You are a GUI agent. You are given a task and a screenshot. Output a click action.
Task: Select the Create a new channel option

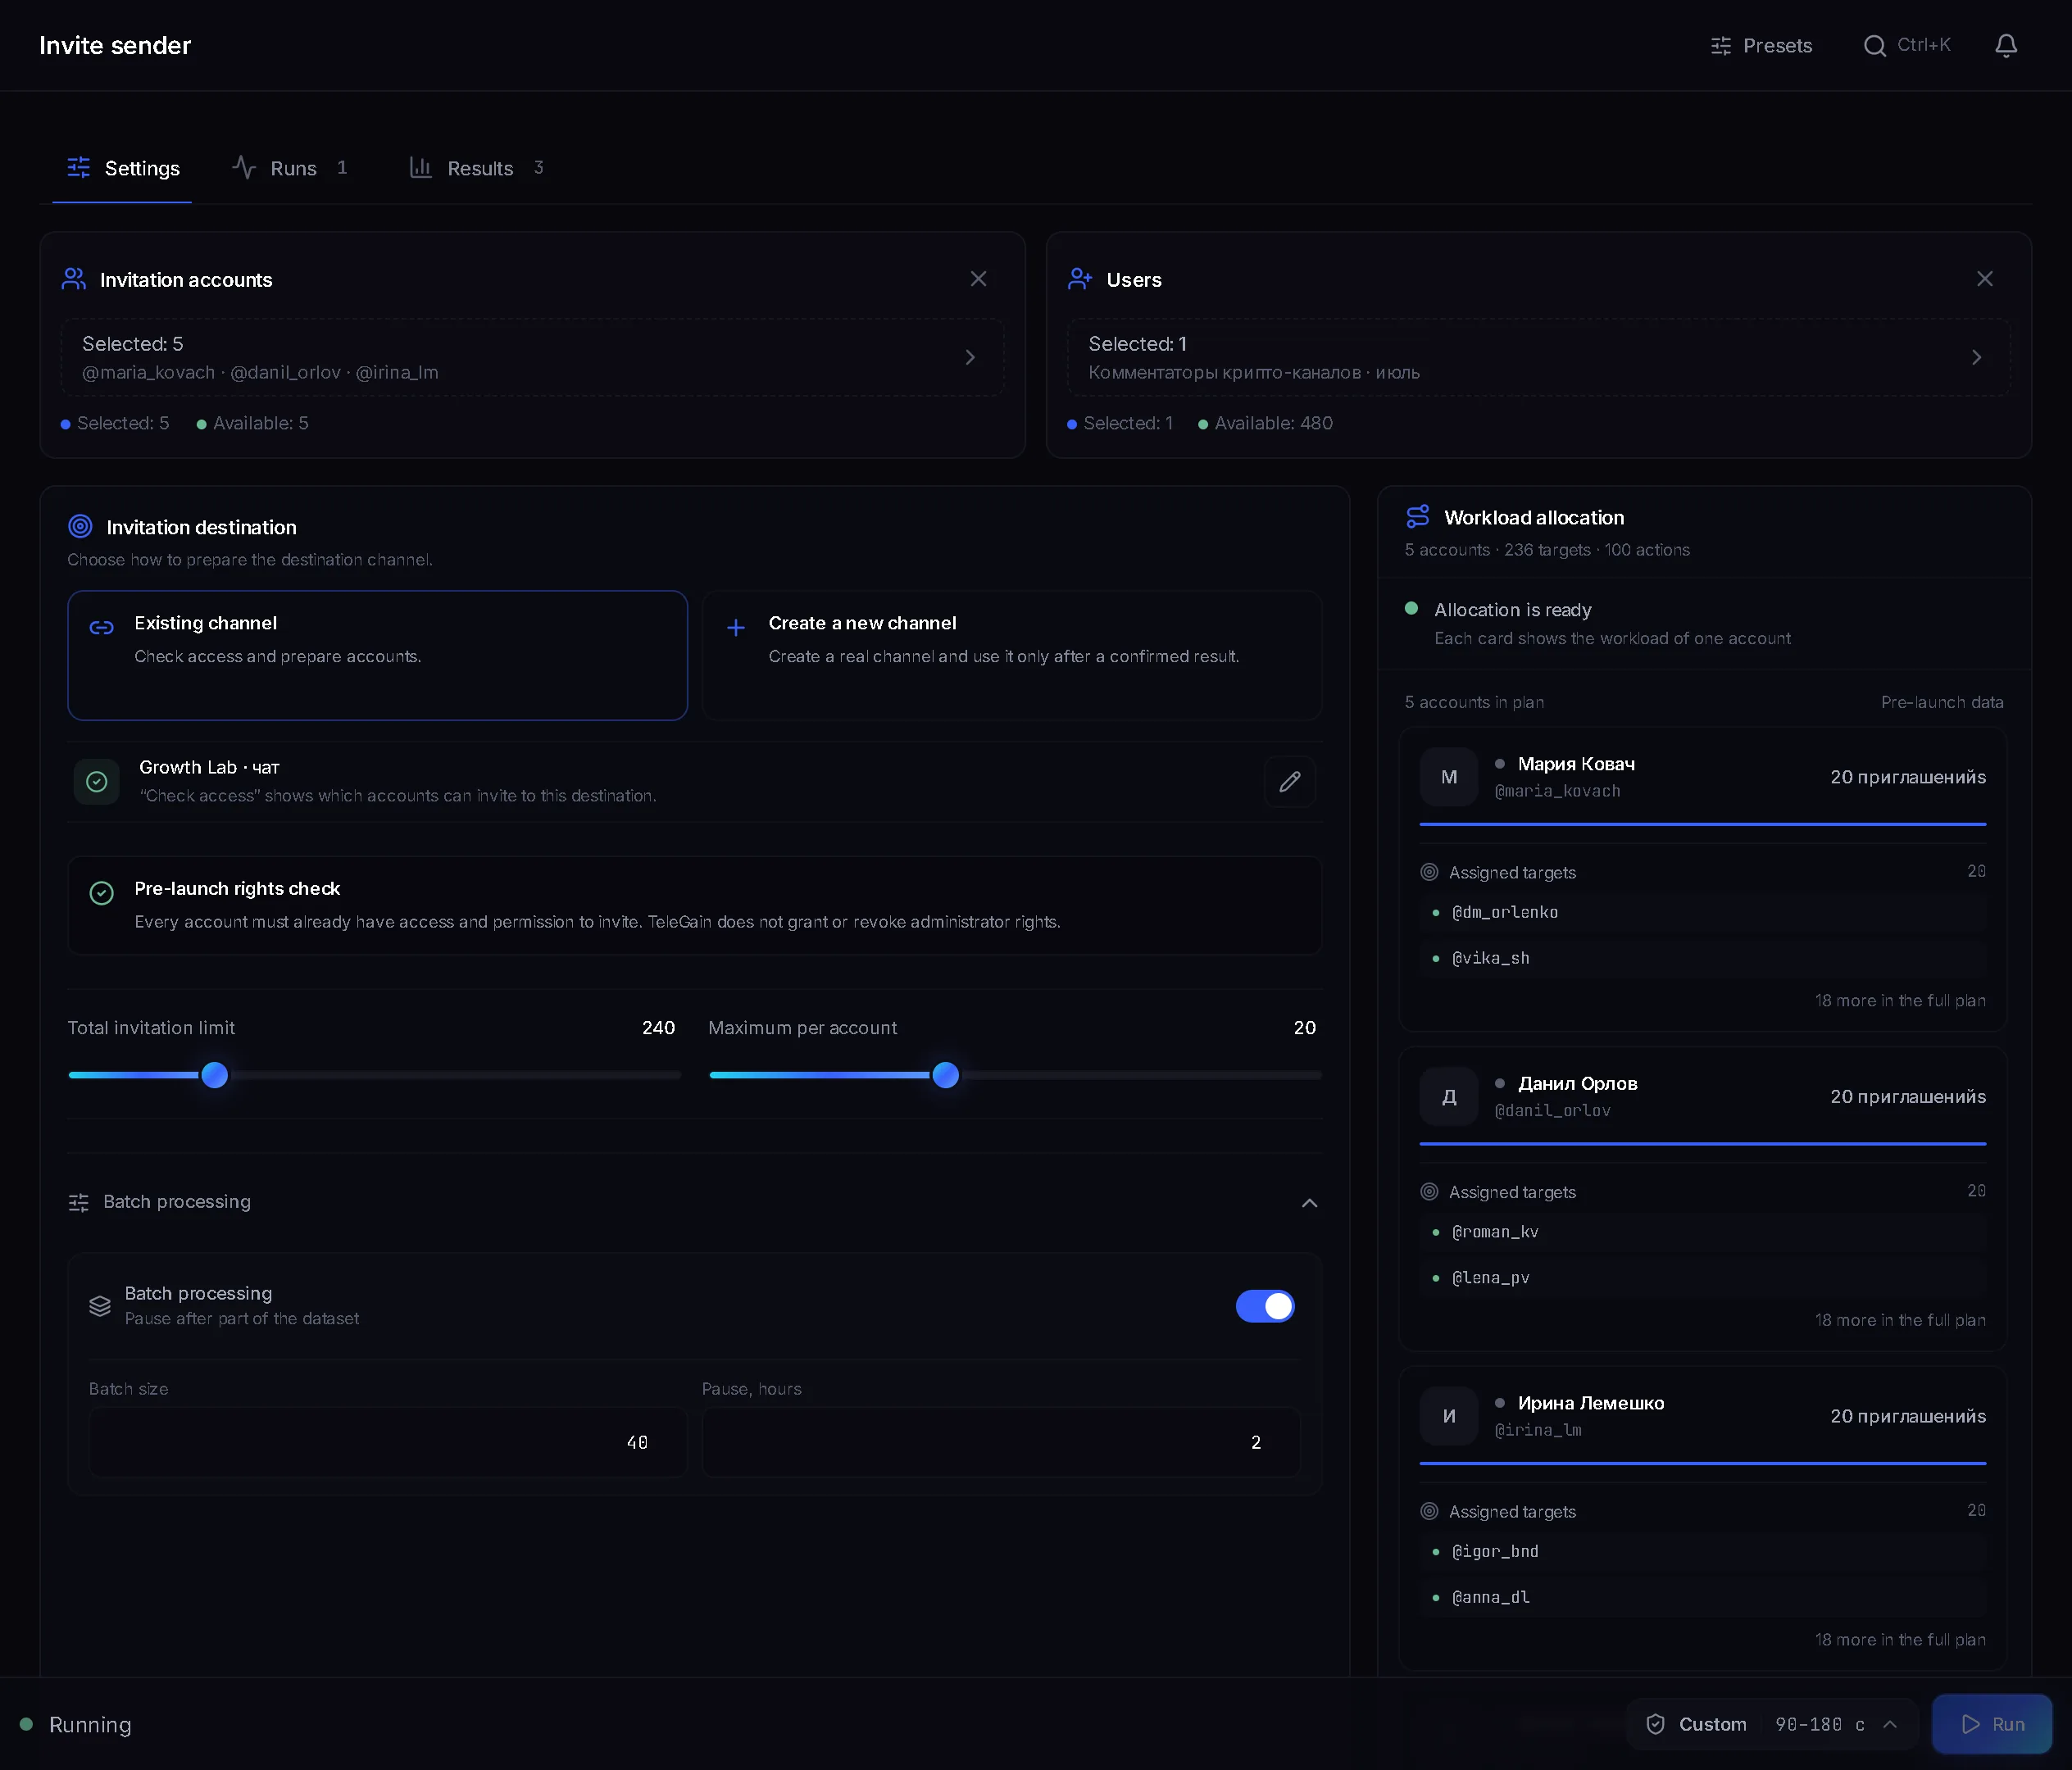pos(1011,655)
